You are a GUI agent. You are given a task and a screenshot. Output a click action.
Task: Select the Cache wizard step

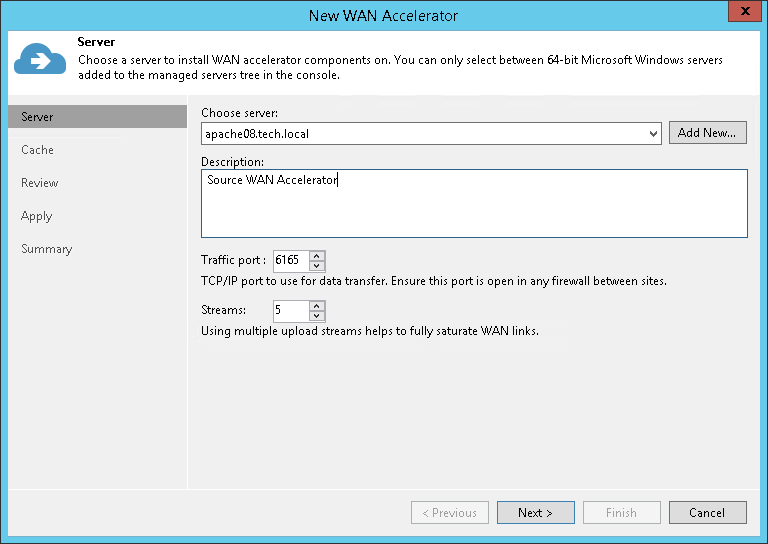pos(38,150)
